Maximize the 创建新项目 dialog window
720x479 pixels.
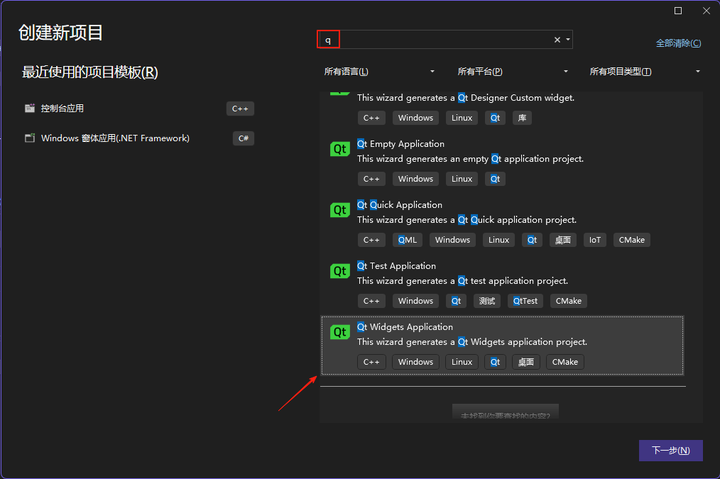click(678, 11)
